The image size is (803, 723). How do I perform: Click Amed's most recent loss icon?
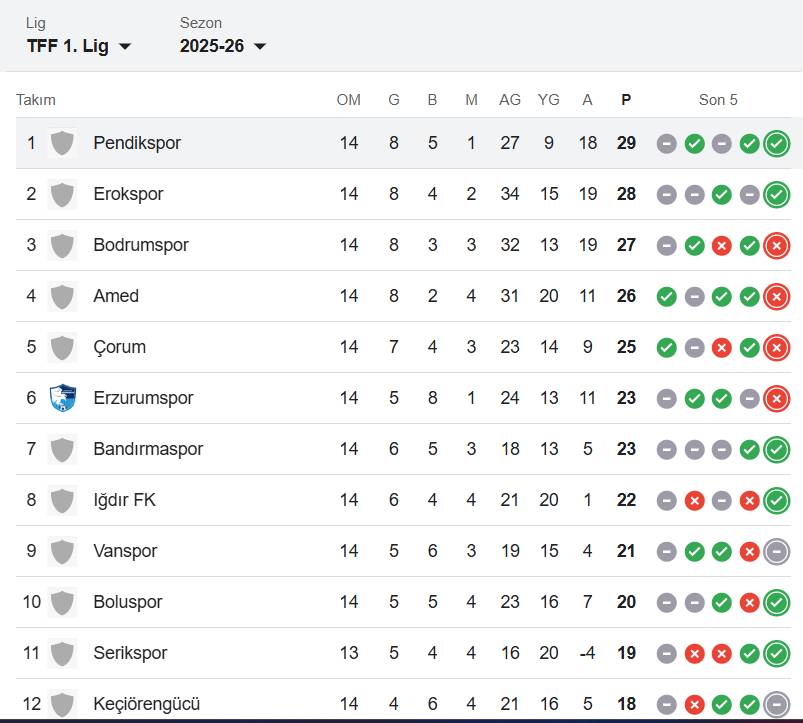pyautogui.click(x=776, y=297)
